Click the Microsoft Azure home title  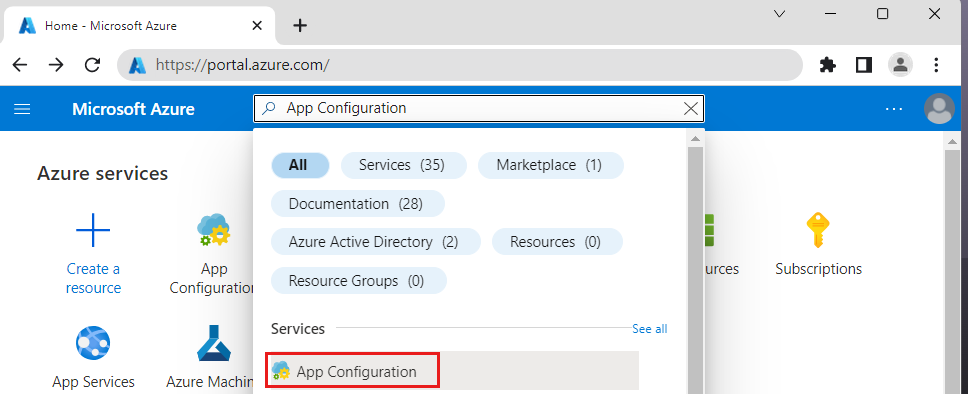pyautogui.click(x=133, y=109)
